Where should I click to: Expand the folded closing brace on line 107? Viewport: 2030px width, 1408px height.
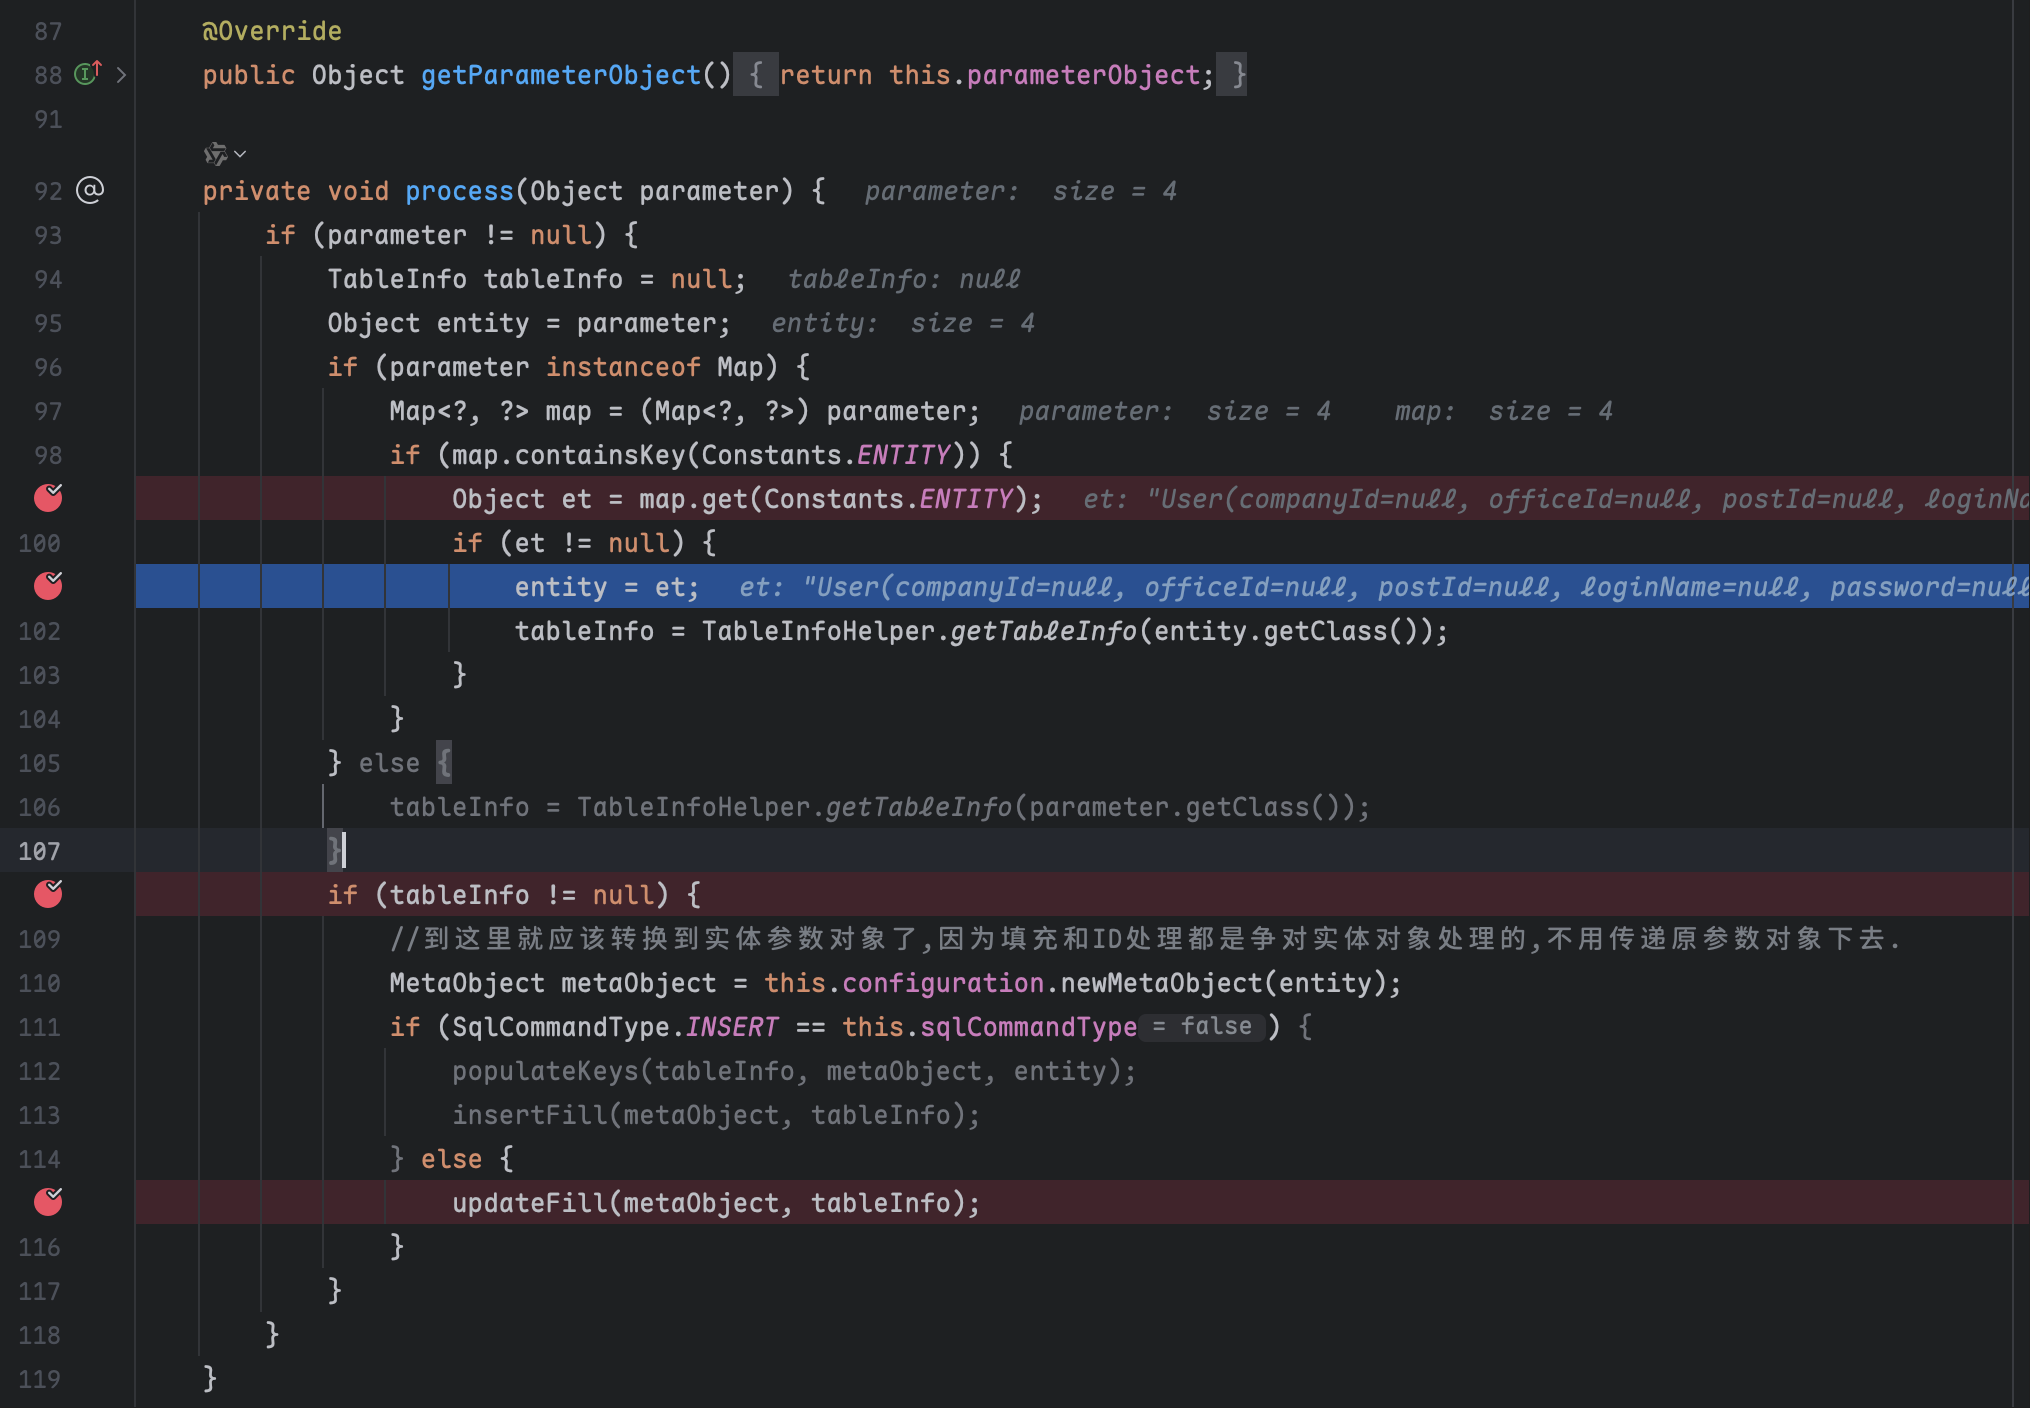point(333,851)
